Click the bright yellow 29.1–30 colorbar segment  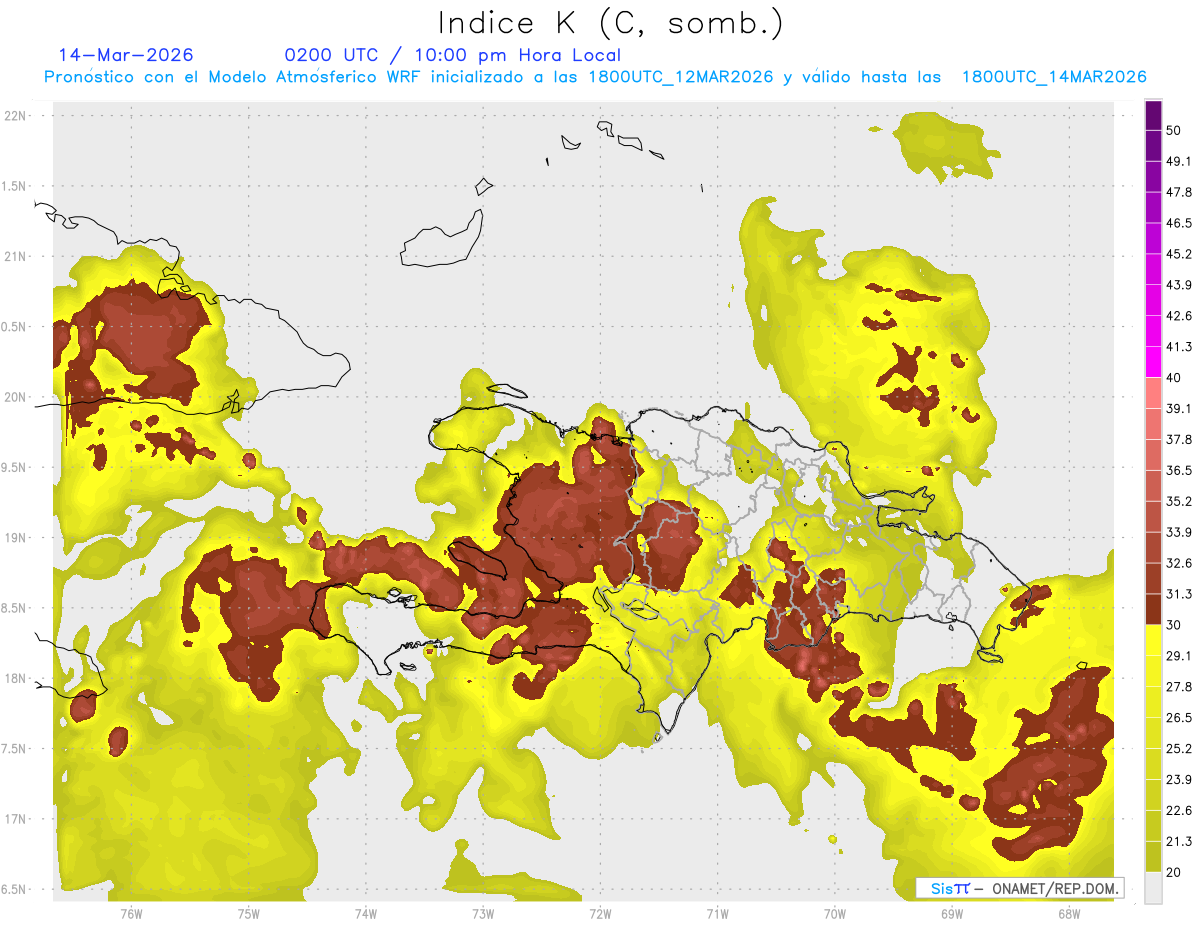click(x=1153, y=640)
